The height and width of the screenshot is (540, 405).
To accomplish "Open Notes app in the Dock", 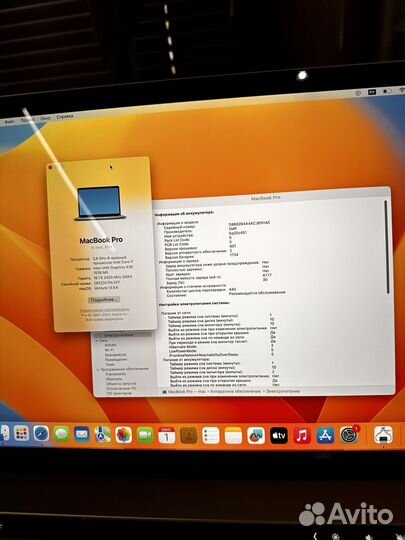I will [x=233, y=436].
